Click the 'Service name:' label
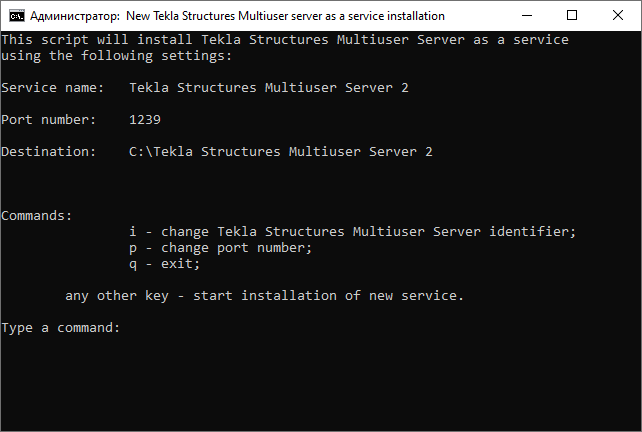Viewport: 642px width, 432px height. (52, 88)
